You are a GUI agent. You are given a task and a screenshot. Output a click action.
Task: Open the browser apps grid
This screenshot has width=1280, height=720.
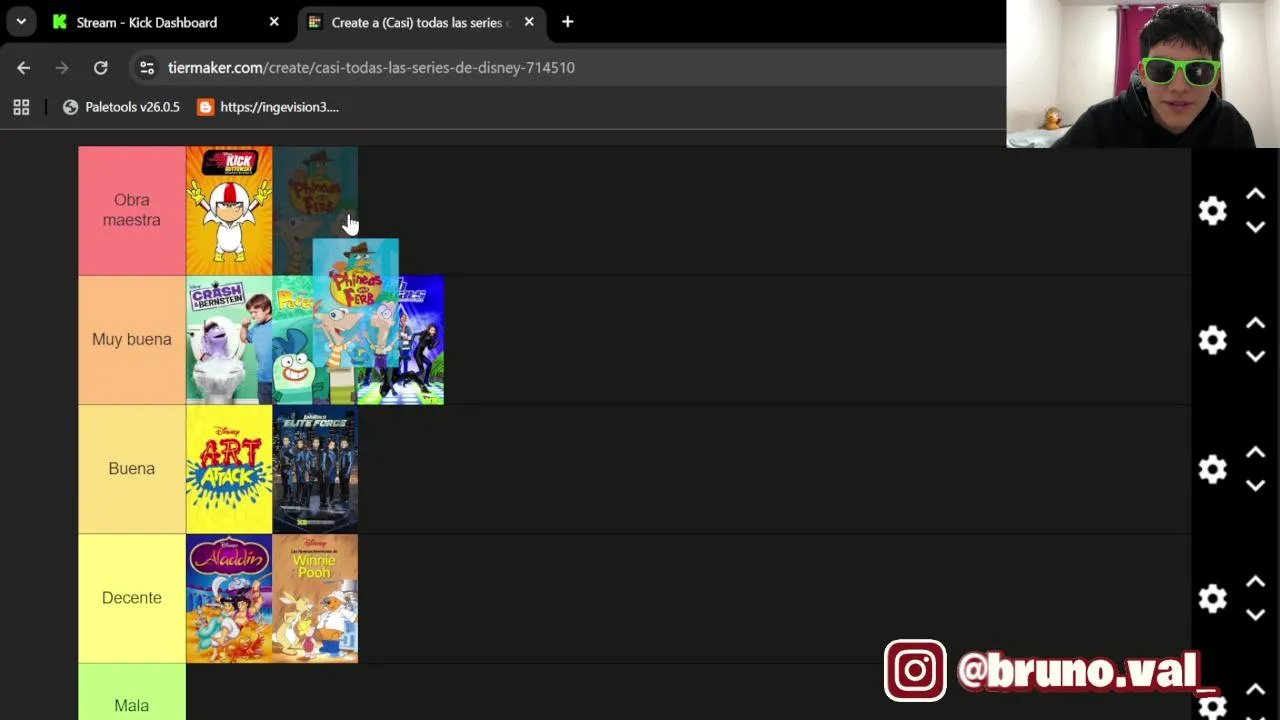coord(21,107)
